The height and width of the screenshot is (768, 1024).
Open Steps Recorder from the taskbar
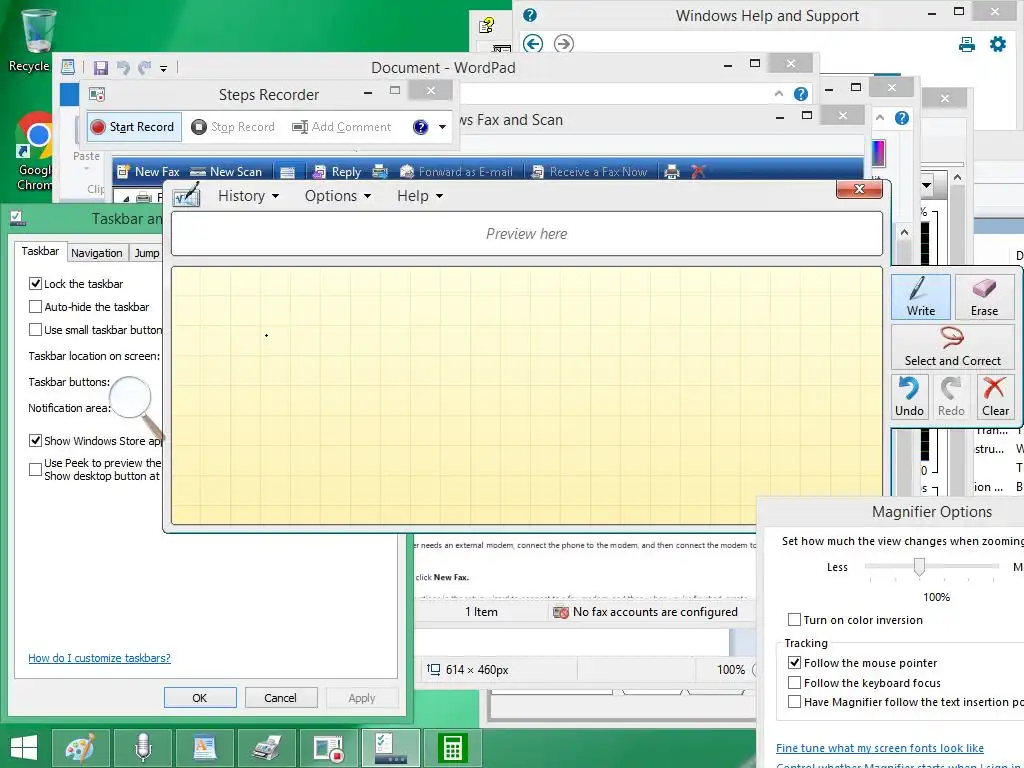[x=328, y=747]
